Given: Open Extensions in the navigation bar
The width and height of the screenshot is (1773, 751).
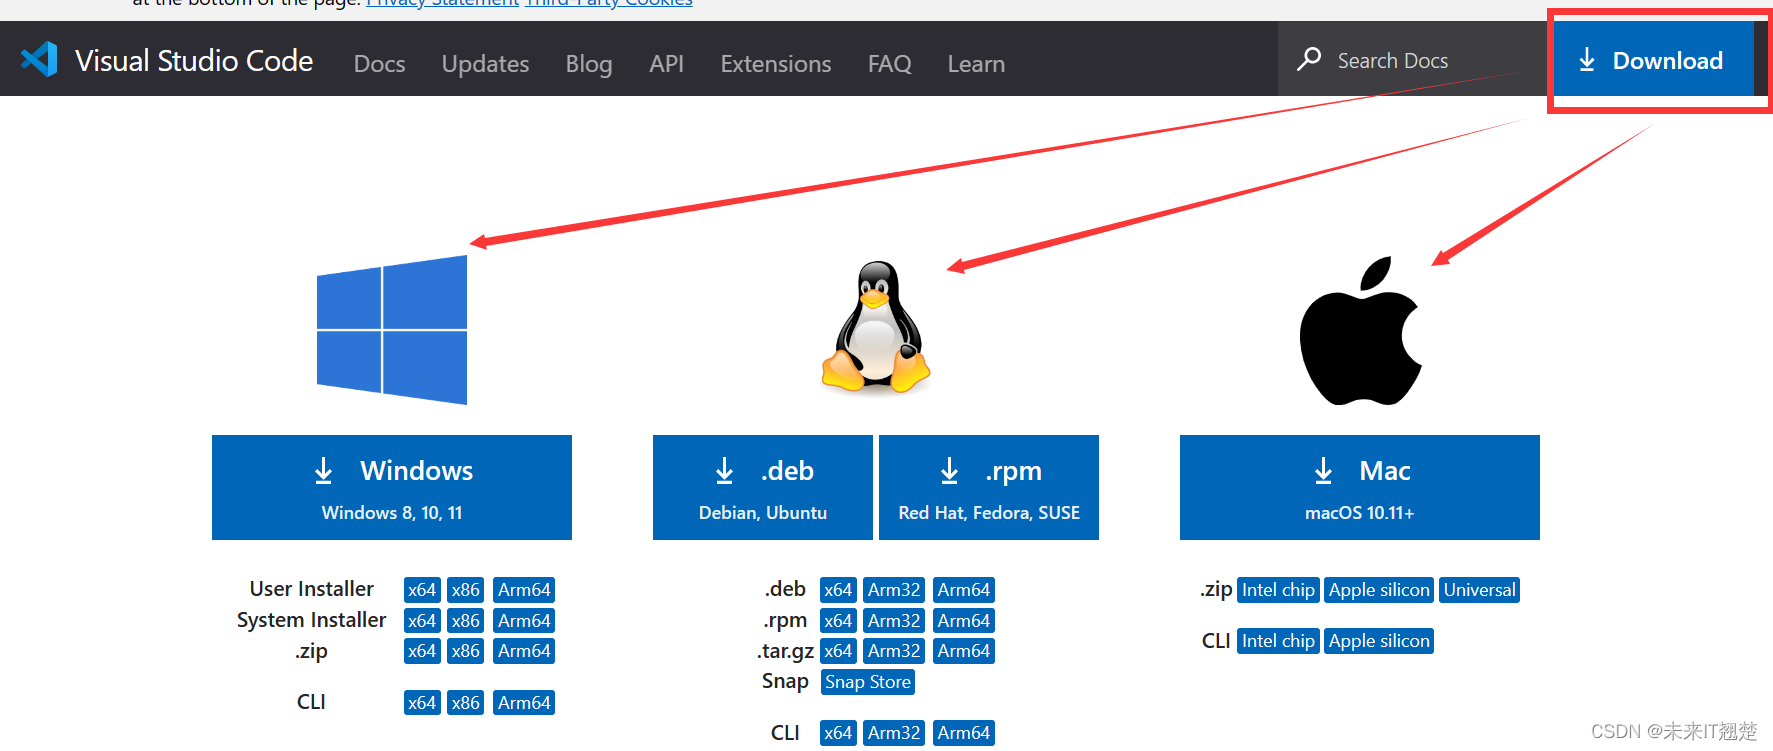Looking at the screenshot, I should click(x=776, y=64).
